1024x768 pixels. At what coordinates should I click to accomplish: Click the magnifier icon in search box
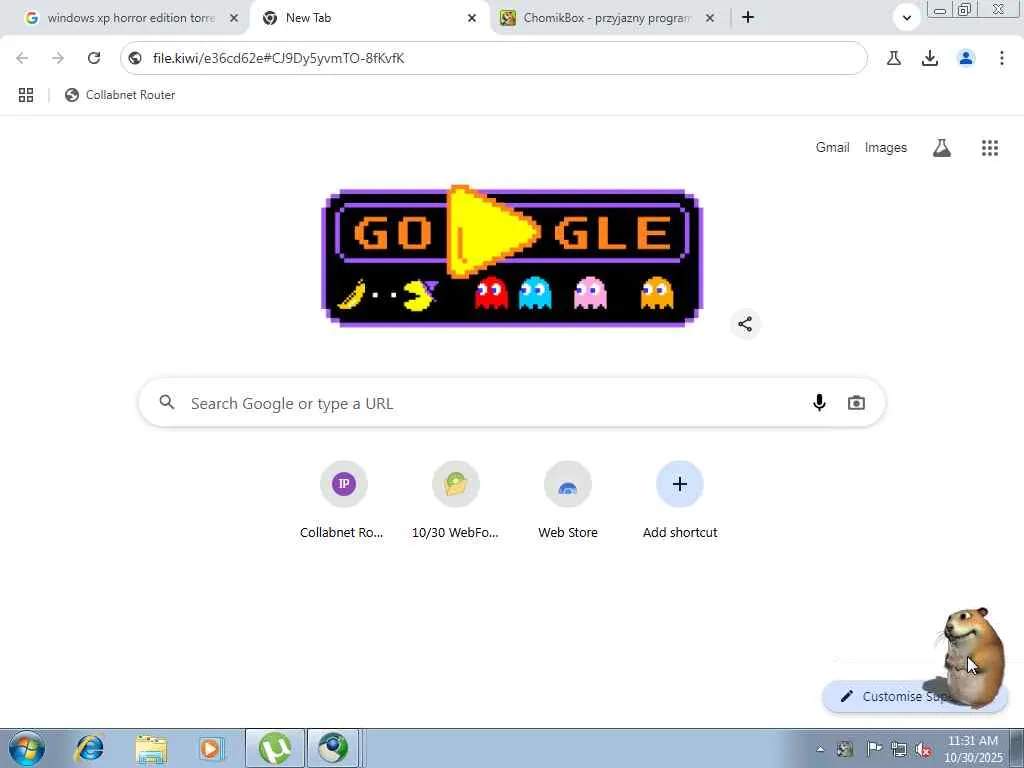[x=167, y=403]
